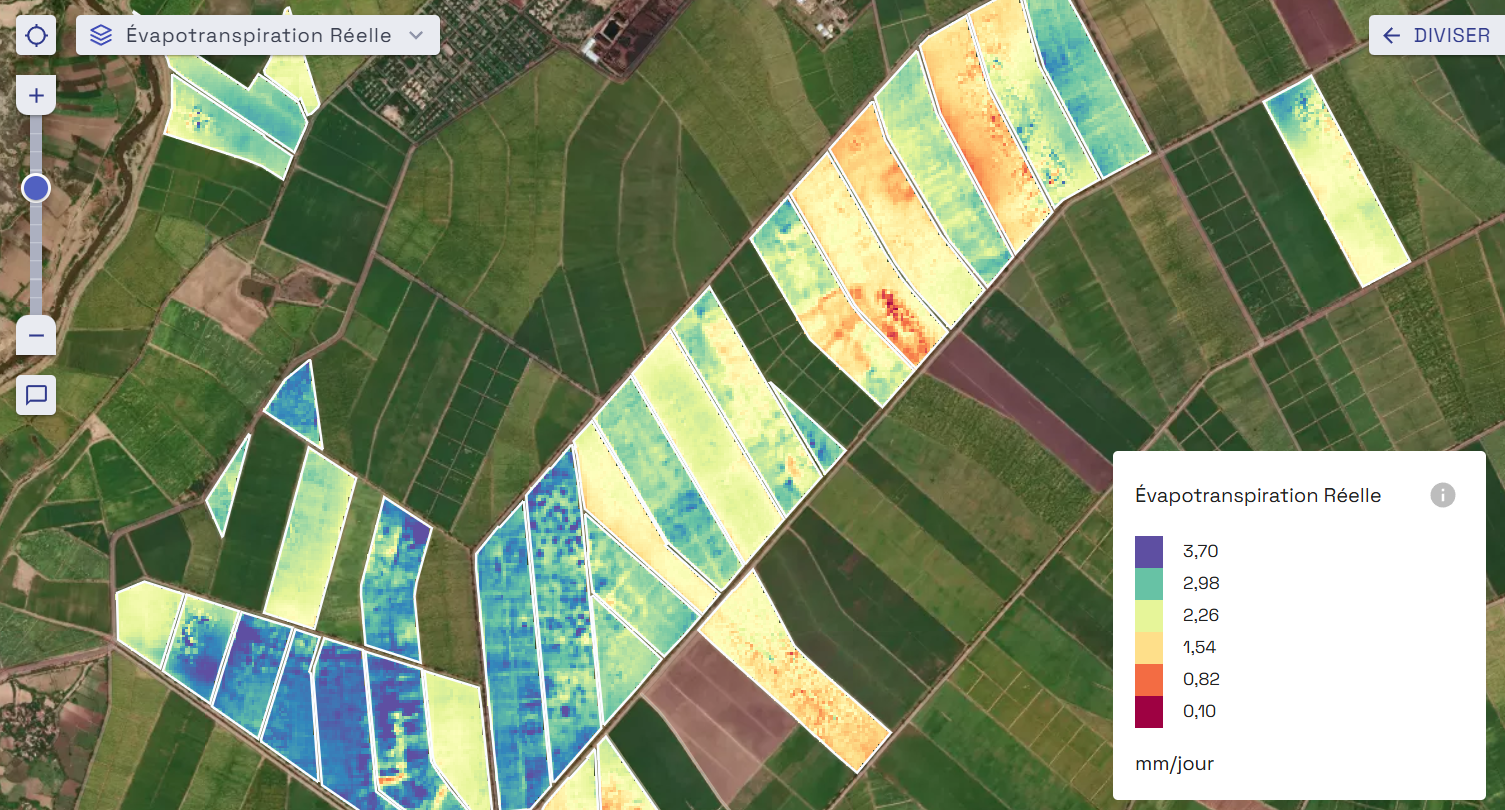Click the legend value 0,82
The width and height of the screenshot is (1505, 810).
pyautogui.click(x=1201, y=679)
